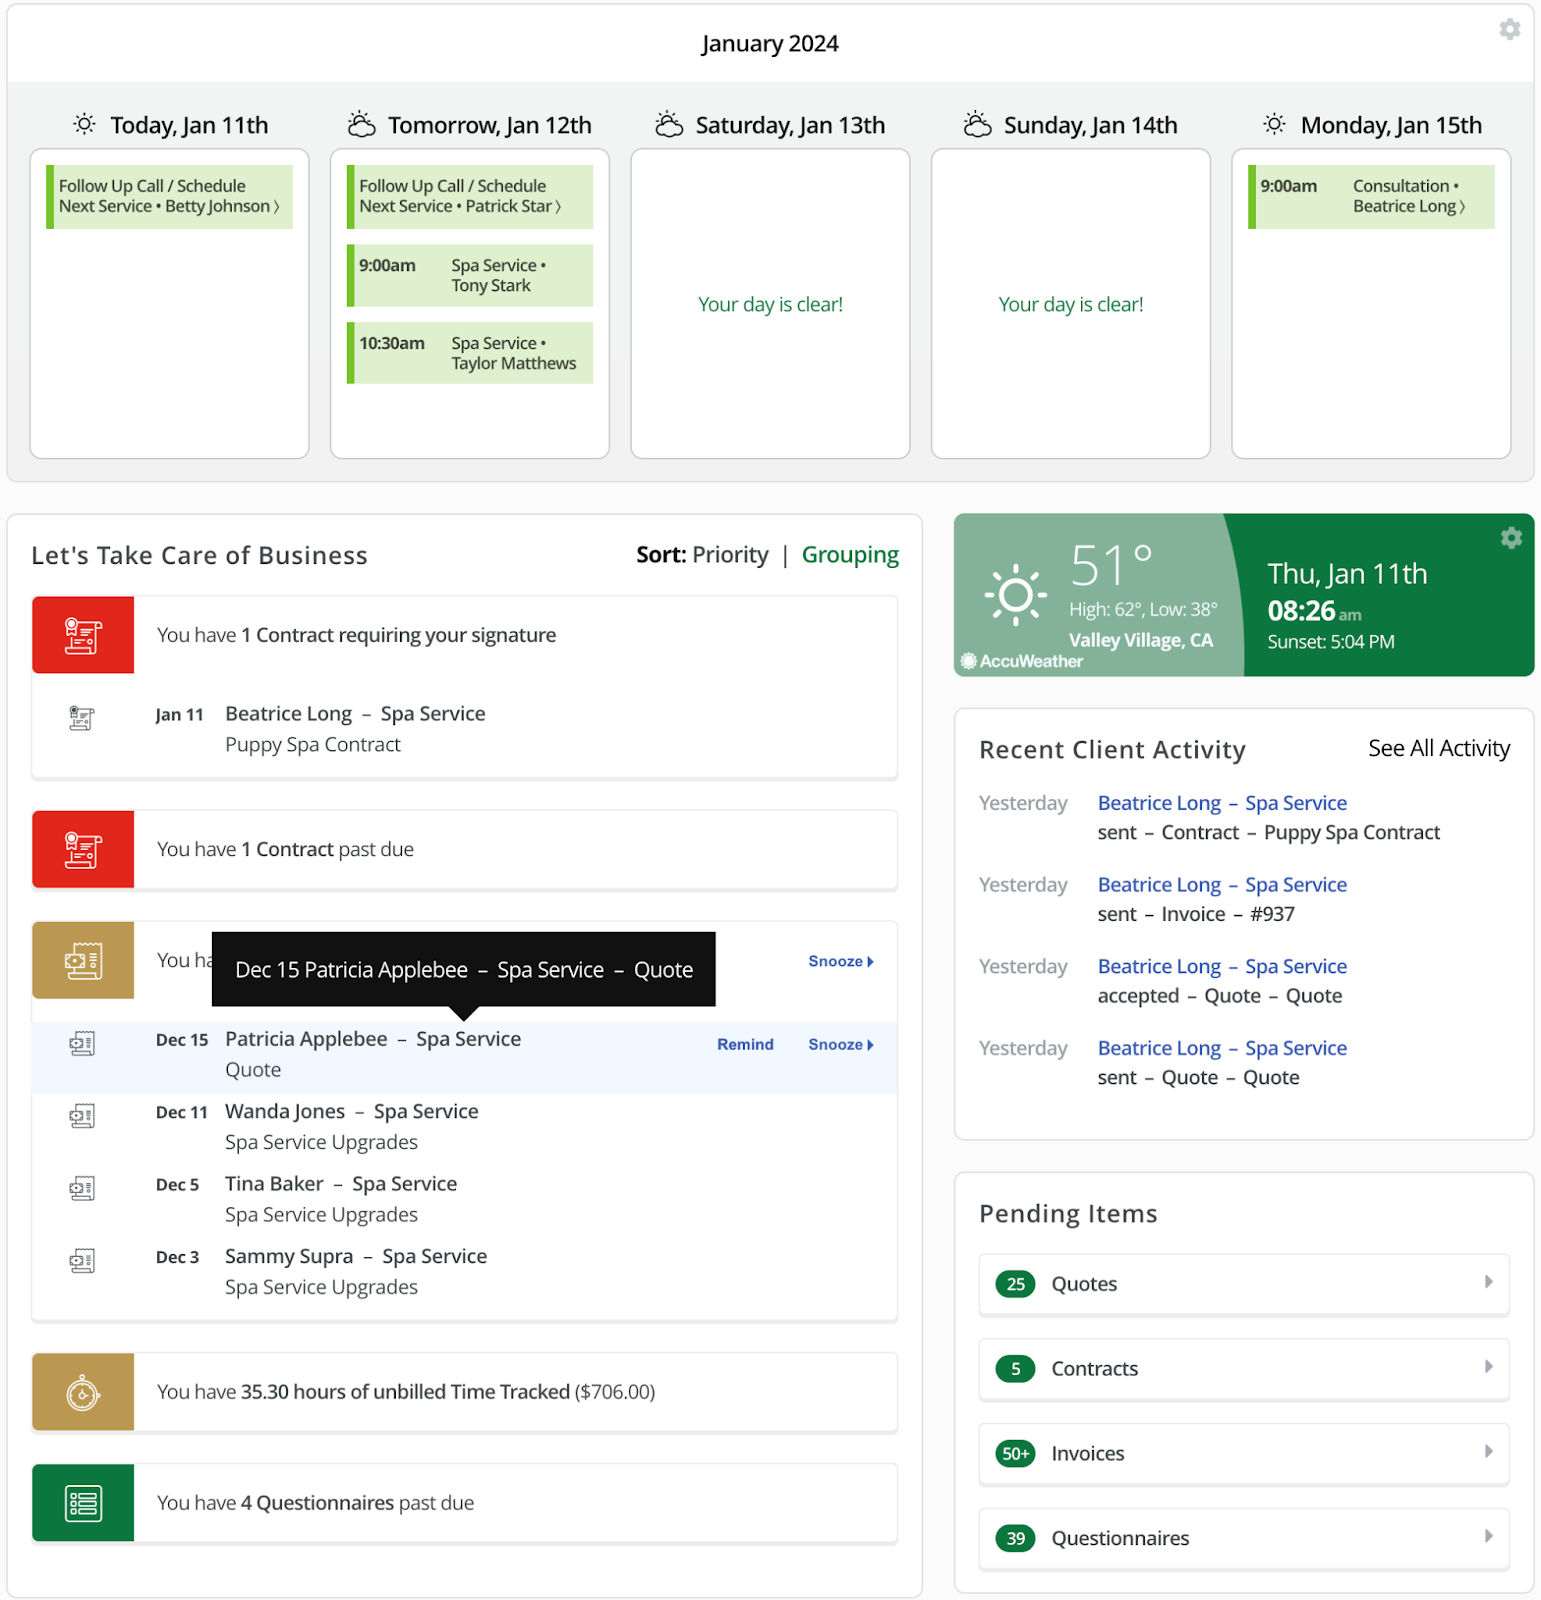This screenshot has height=1600, width=1541.
Task: Click contract requiring your signature header
Action: click(465, 635)
